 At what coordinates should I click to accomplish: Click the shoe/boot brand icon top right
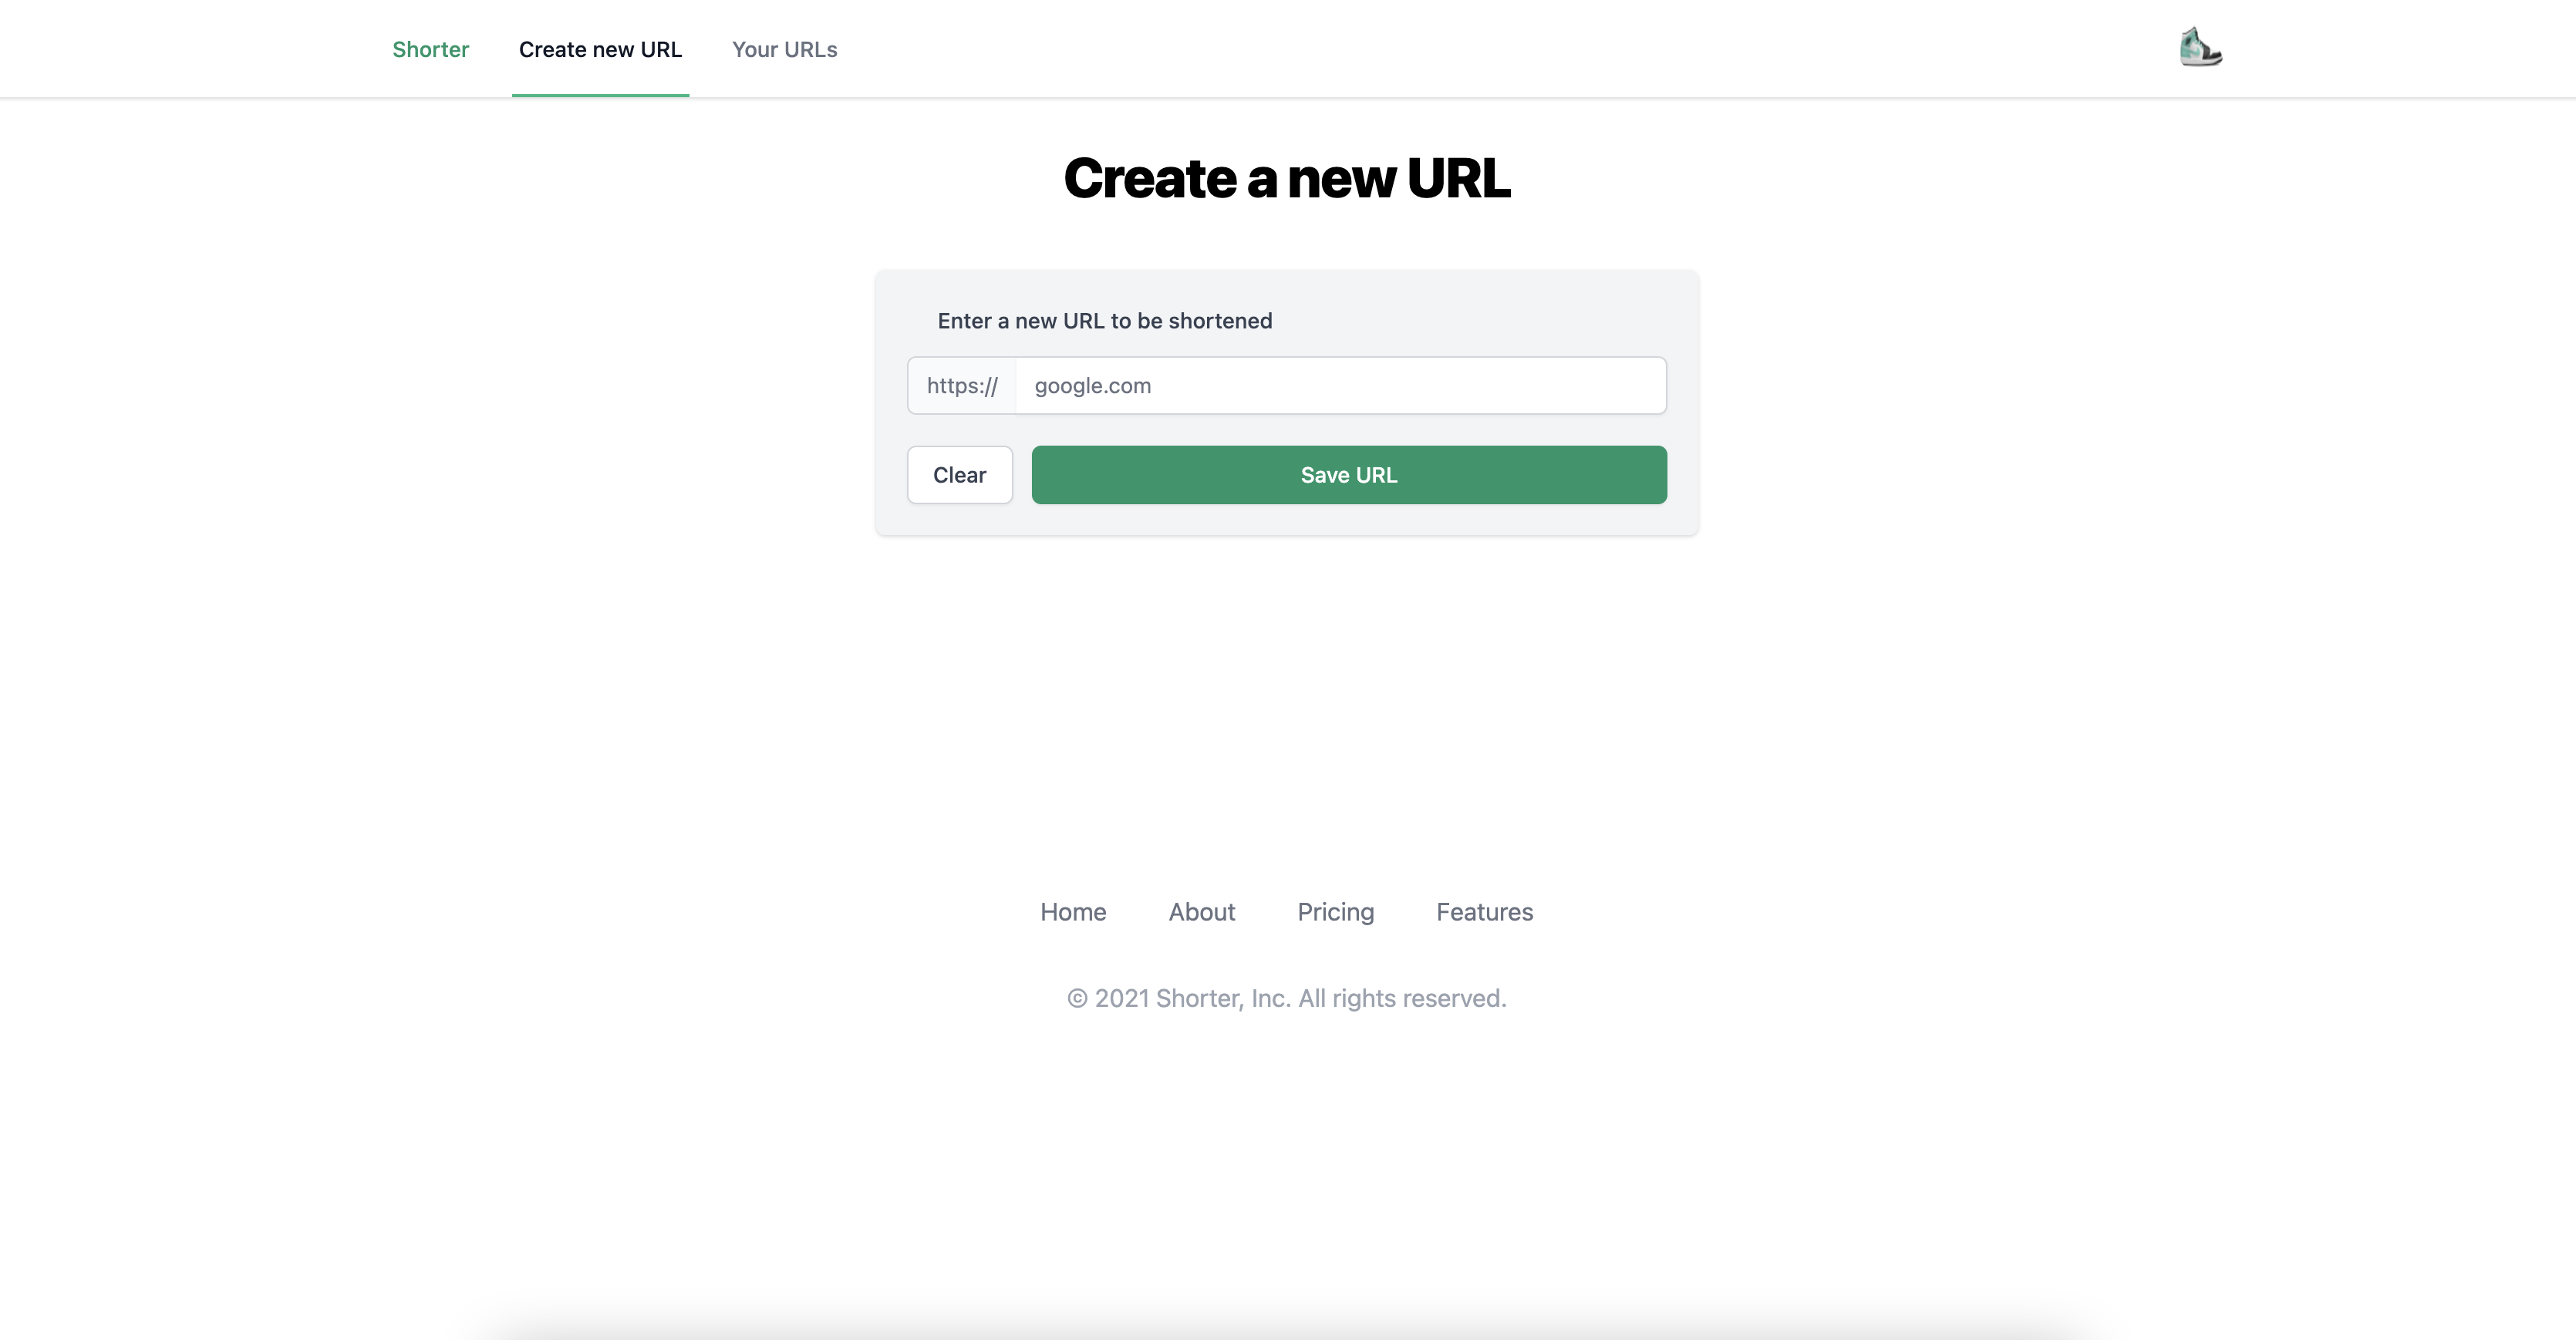point(2198,48)
